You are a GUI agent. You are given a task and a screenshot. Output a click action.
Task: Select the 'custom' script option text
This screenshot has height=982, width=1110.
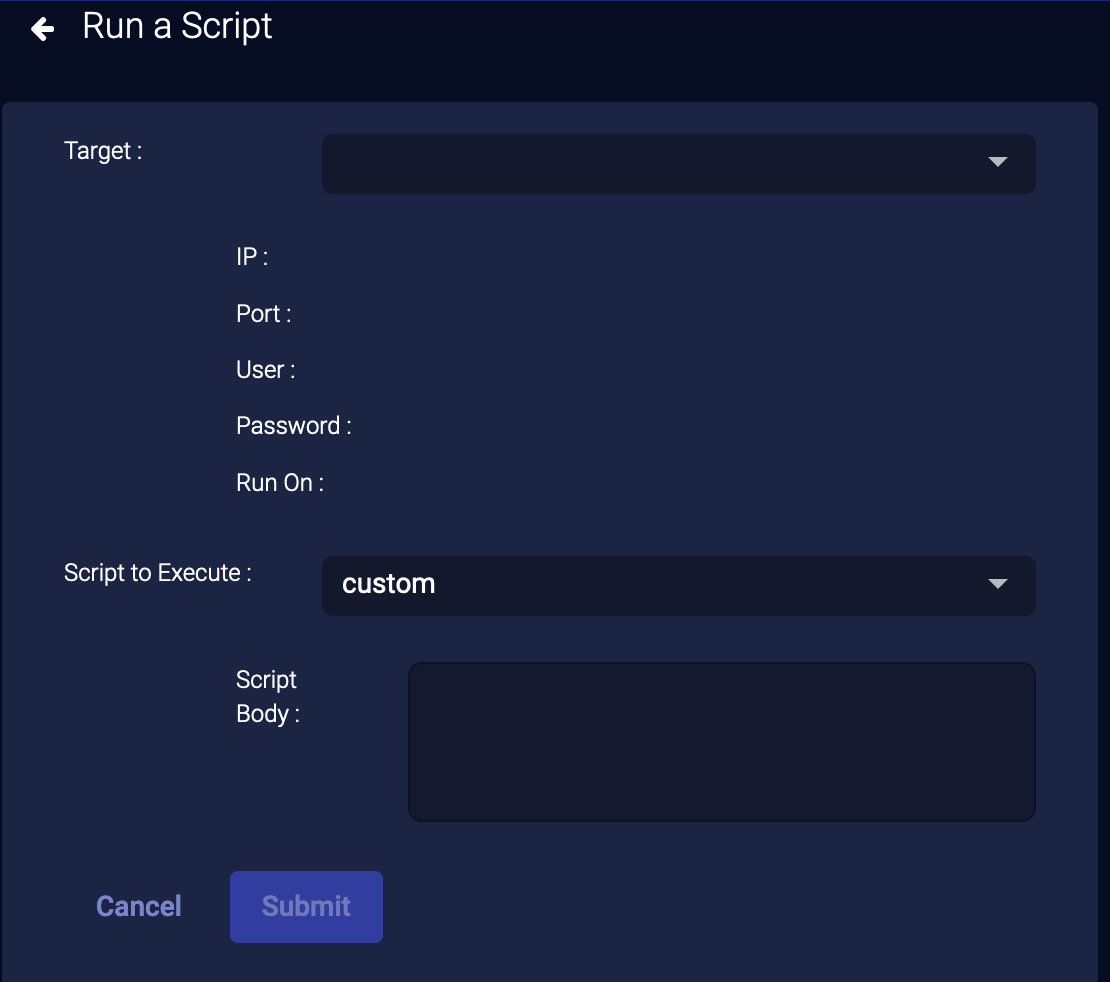click(389, 584)
